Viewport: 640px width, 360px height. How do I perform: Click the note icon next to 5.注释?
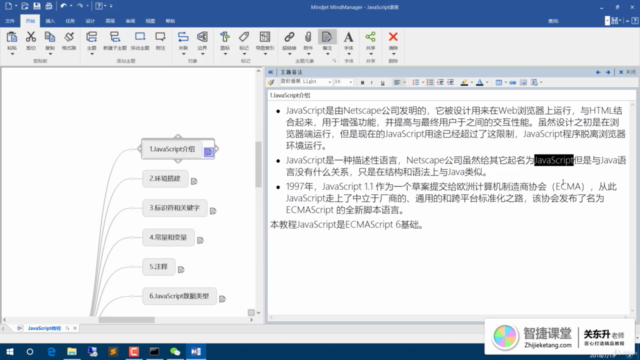tap(181, 269)
